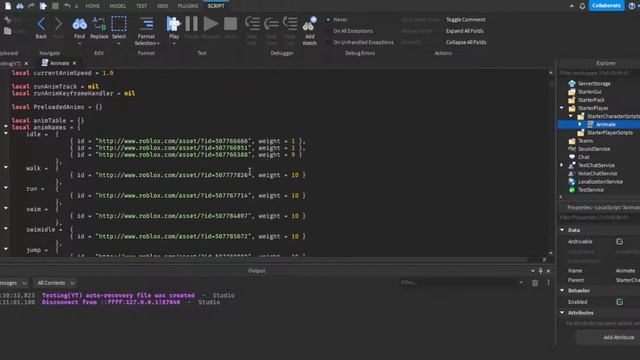Open the All Contexts dropdown
Viewport: 640px width, 360px height.
coord(56,283)
